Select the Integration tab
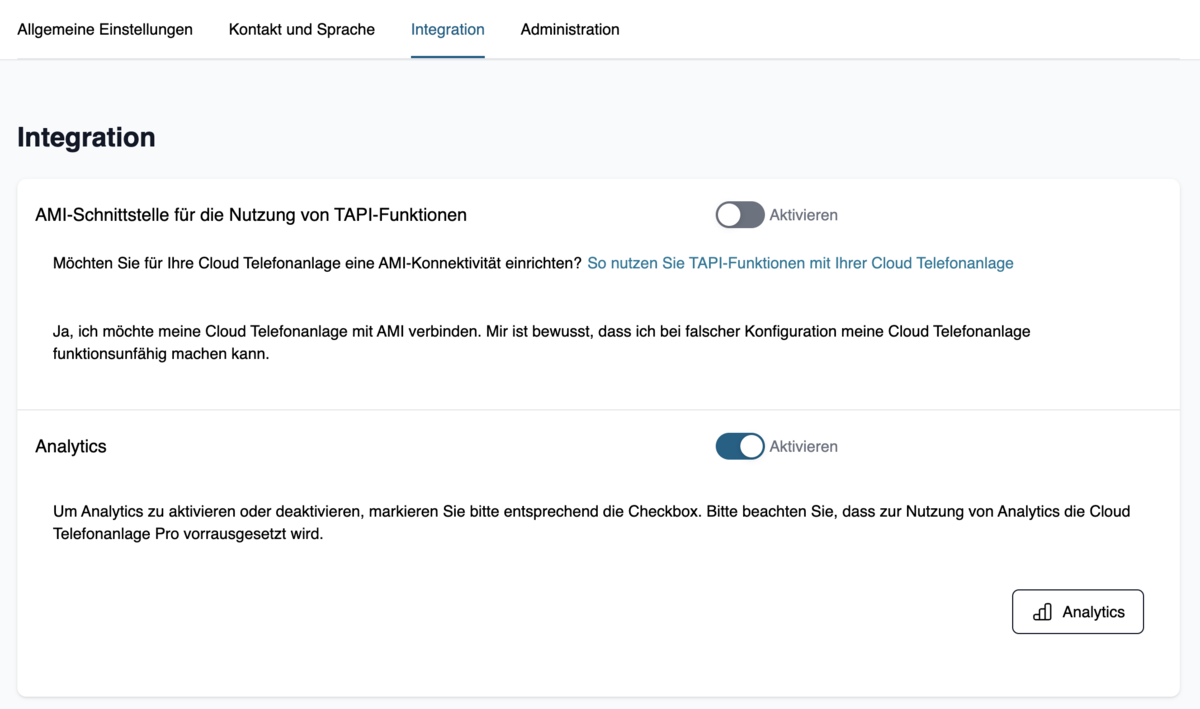This screenshot has width=1200, height=709. [x=448, y=29]
